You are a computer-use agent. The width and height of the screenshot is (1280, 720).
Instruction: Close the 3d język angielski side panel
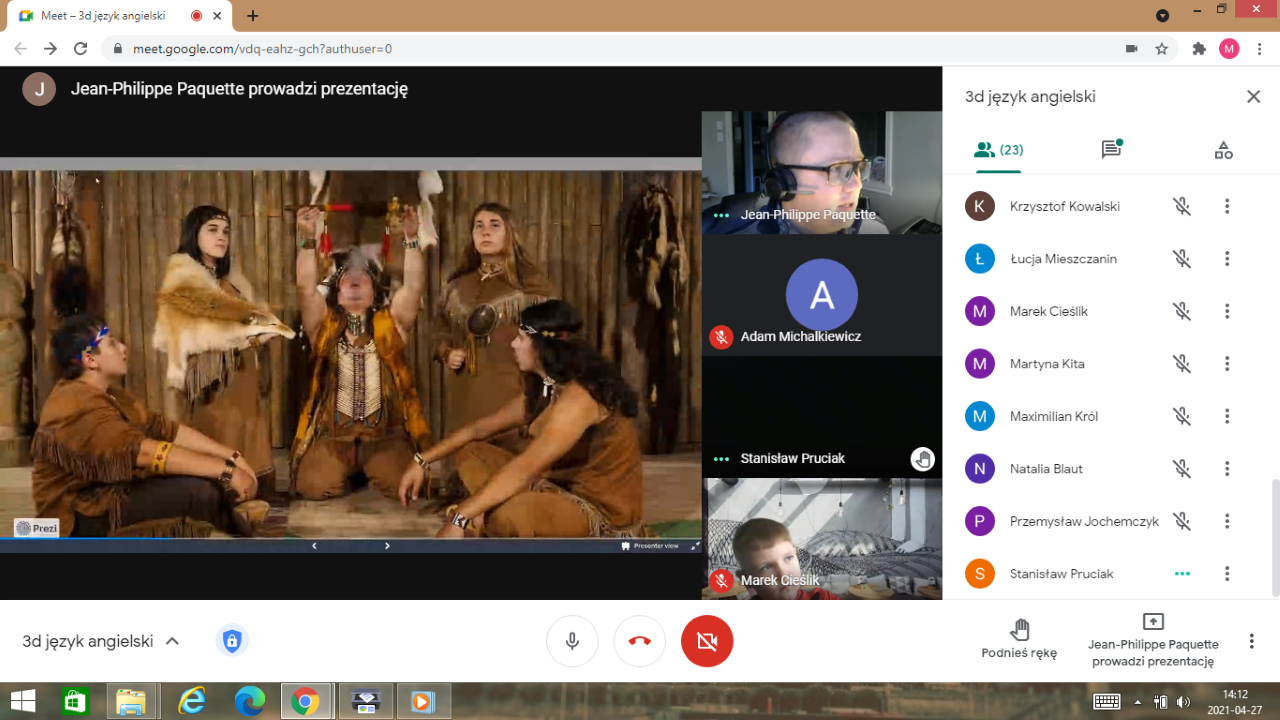[1253, 97]
